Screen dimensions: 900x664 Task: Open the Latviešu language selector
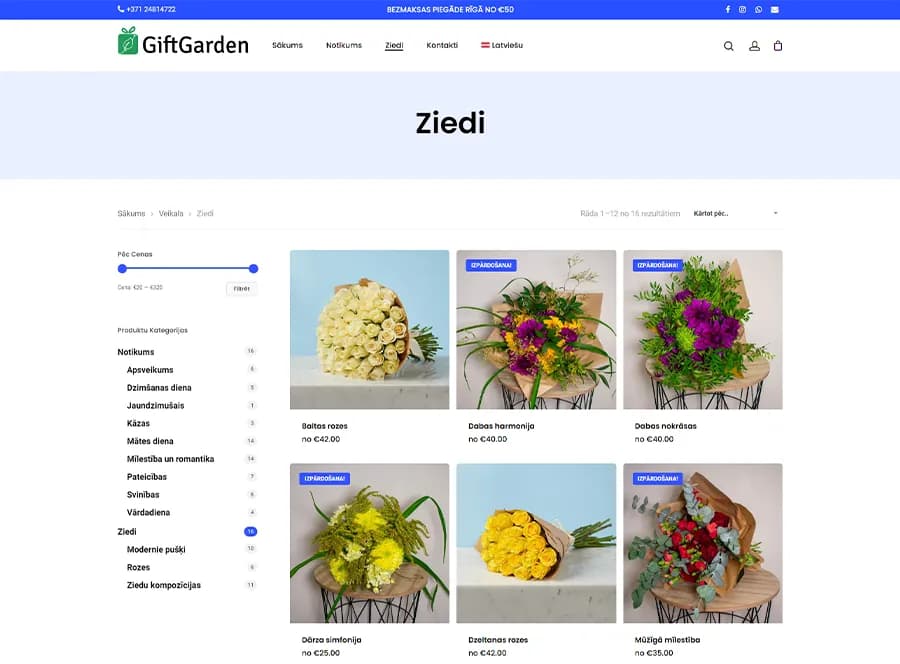tap(502, 45)
